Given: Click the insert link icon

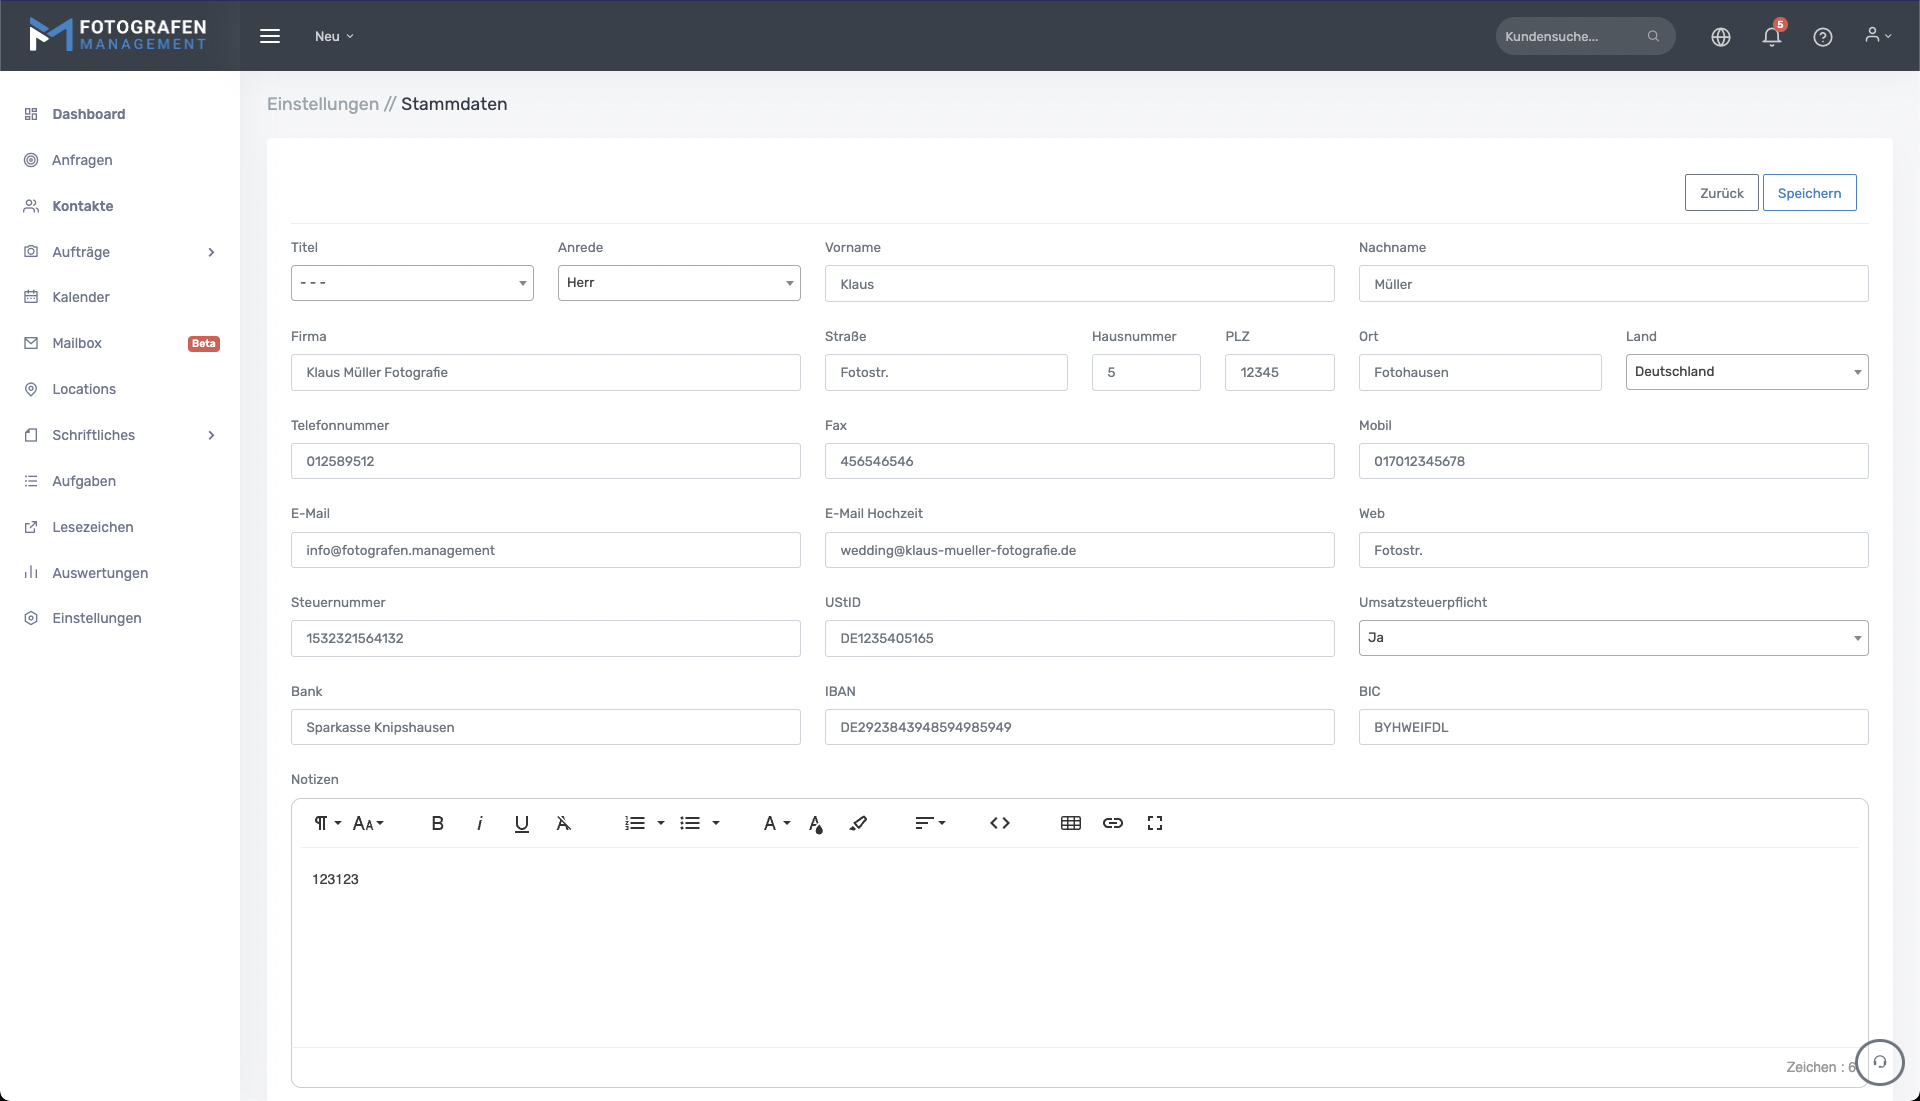Looking at the screenshot, I should [1112, 823].
